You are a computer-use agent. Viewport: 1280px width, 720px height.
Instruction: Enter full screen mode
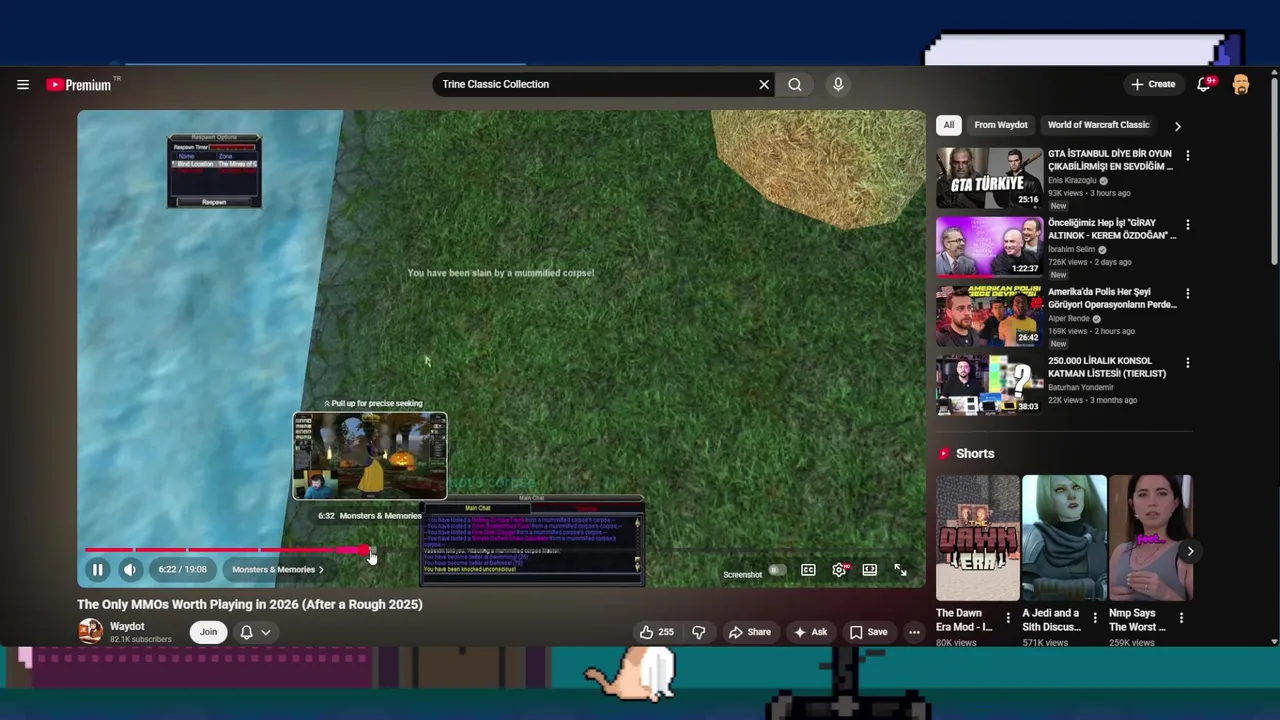(901, 570)
